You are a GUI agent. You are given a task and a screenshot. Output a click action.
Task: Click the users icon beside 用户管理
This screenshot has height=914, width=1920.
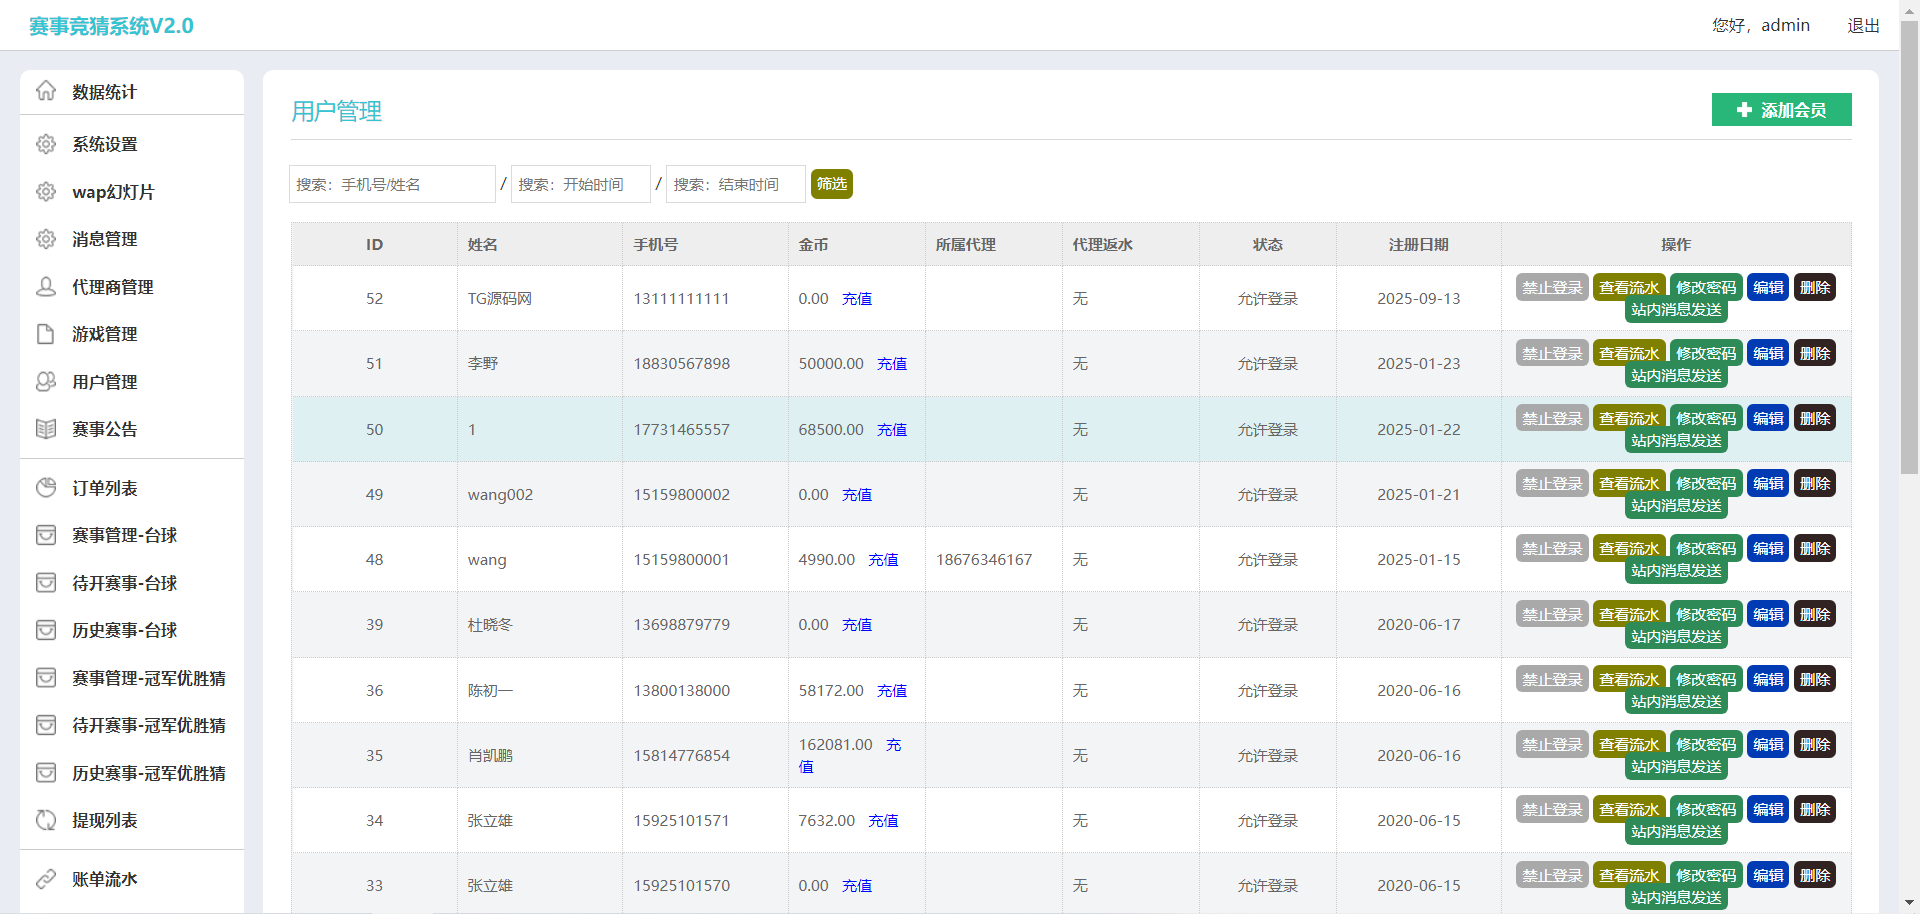click(46, 382)
